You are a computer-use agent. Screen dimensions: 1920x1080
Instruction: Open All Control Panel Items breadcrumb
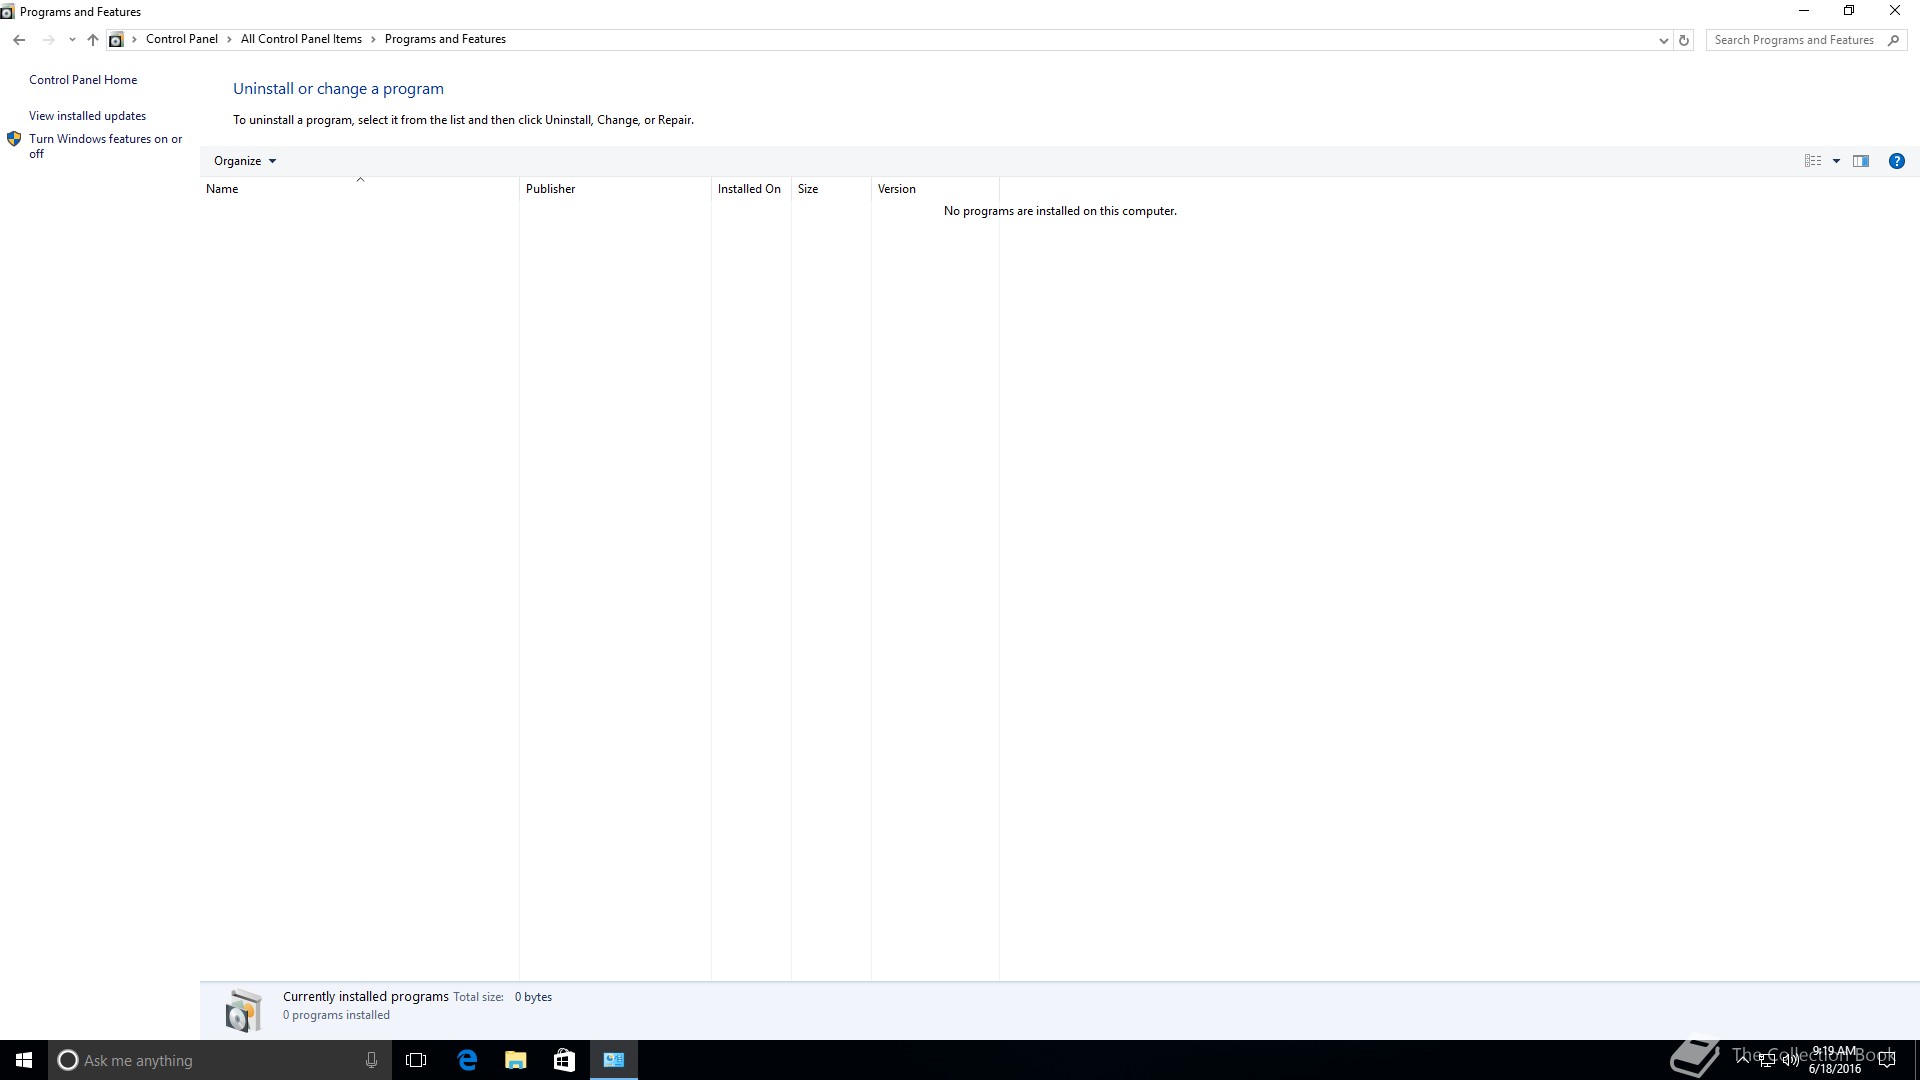(x=301, y=39)
